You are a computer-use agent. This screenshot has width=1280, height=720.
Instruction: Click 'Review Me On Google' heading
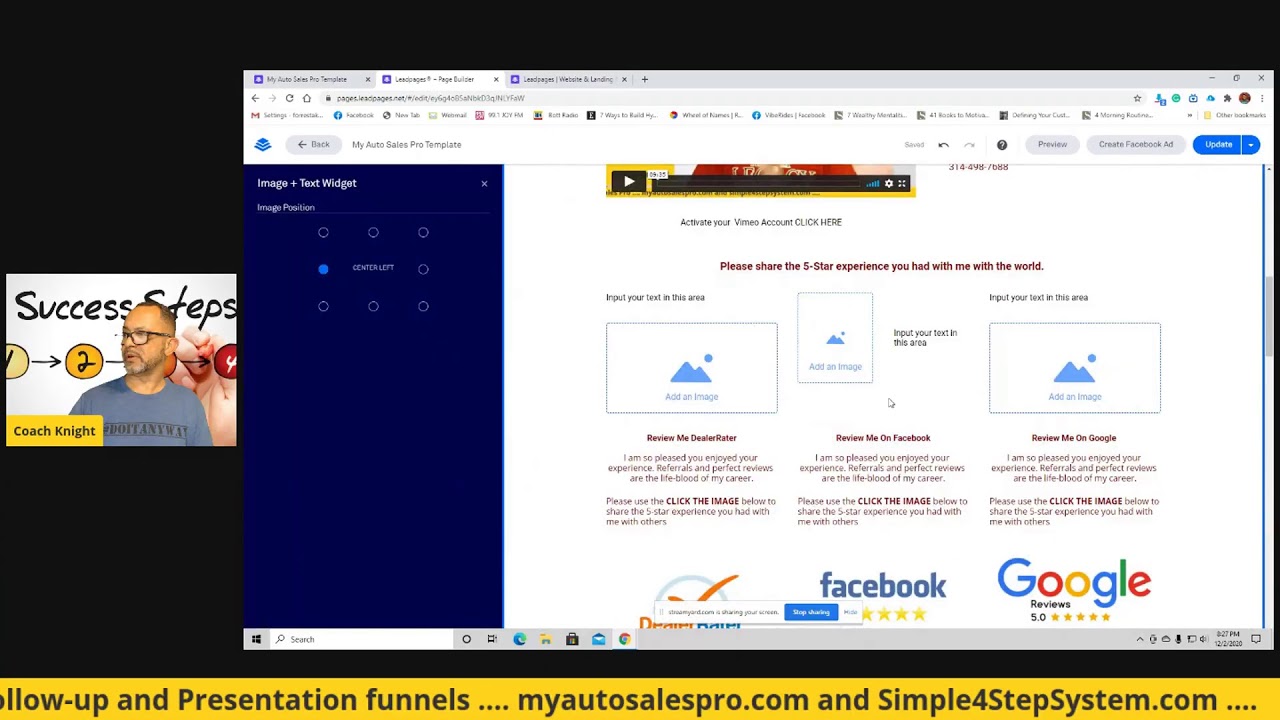[1074, 438]
